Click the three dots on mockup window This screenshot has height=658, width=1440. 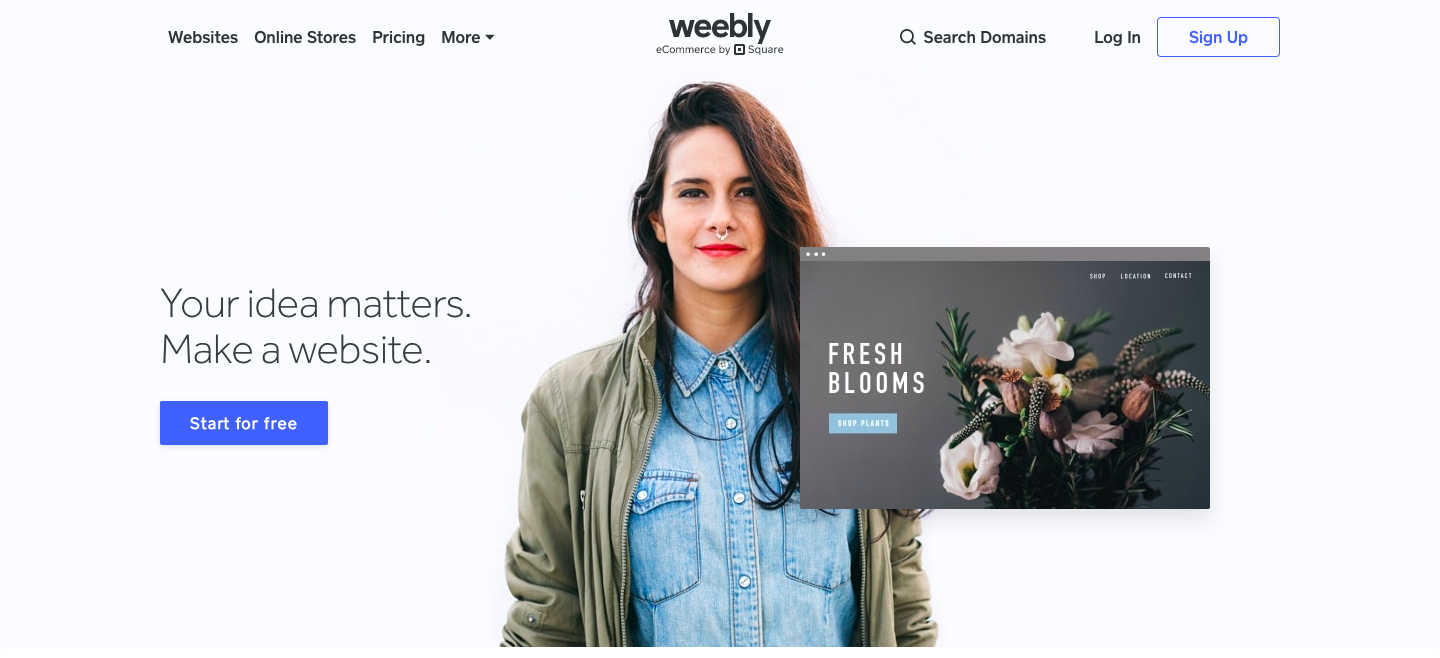click(x=816, y=254)
